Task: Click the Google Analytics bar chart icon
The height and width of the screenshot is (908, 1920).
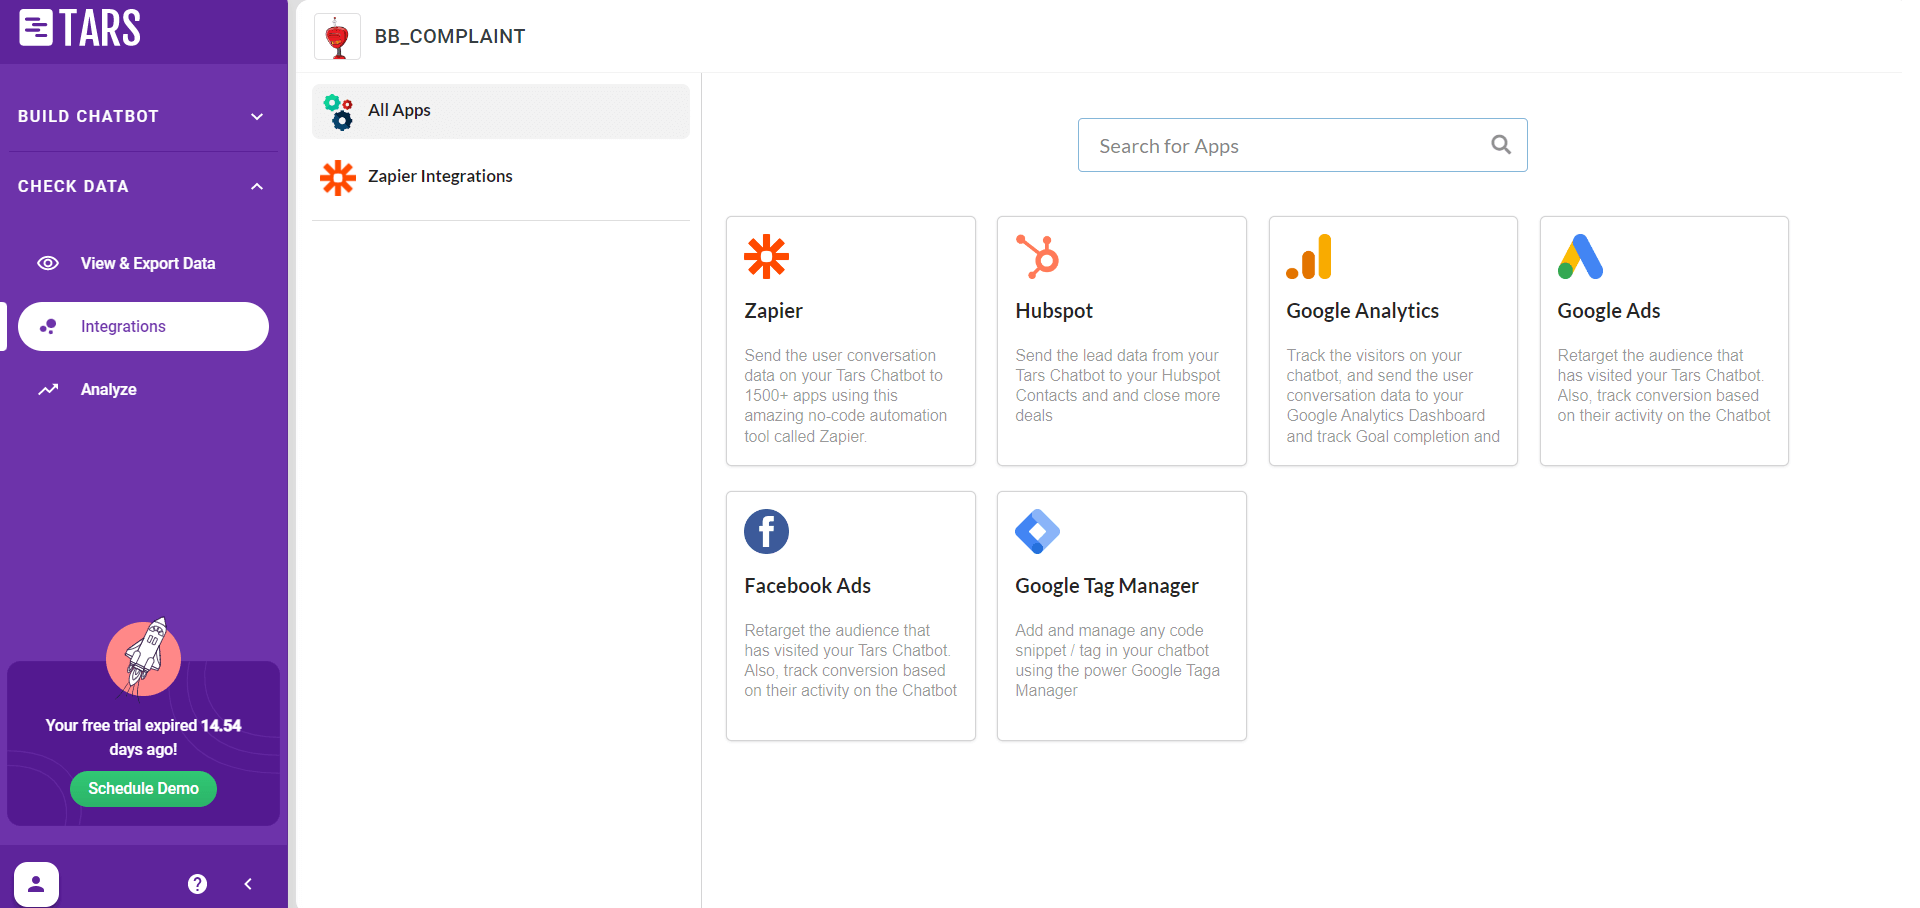Action: pos(1308,257)
